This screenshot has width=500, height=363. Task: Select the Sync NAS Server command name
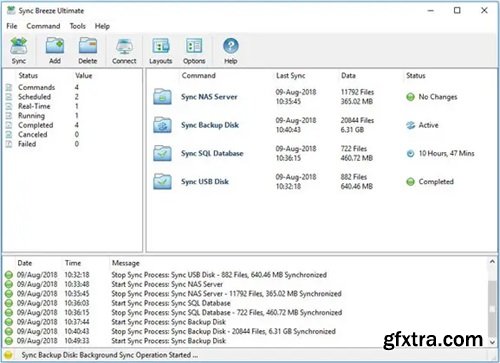point(209,97)
